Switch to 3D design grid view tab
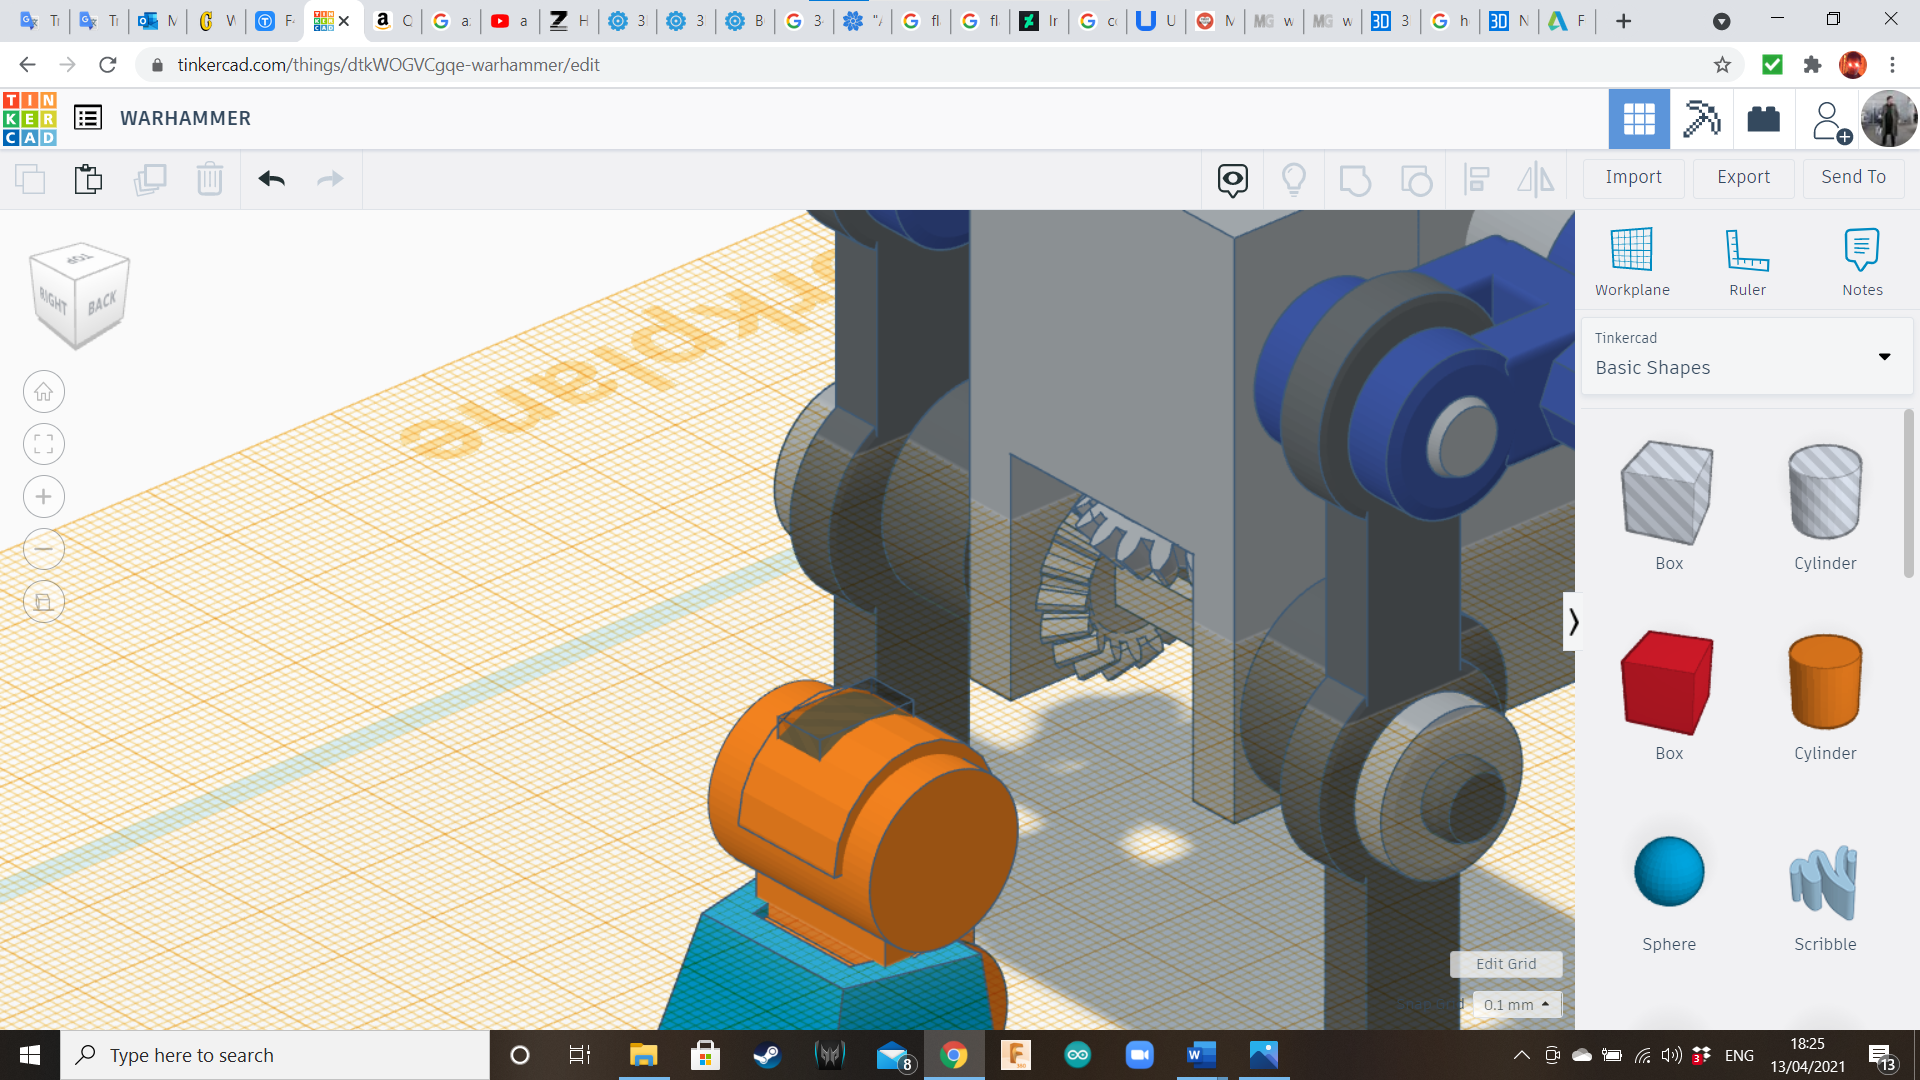 [1638, 119]
